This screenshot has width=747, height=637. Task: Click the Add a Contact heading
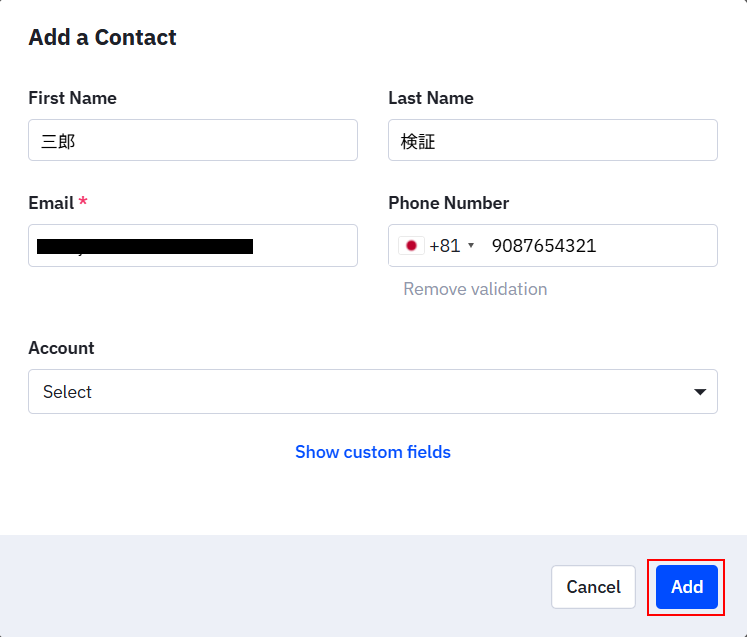pyautogui.click(x=102, y=38)
